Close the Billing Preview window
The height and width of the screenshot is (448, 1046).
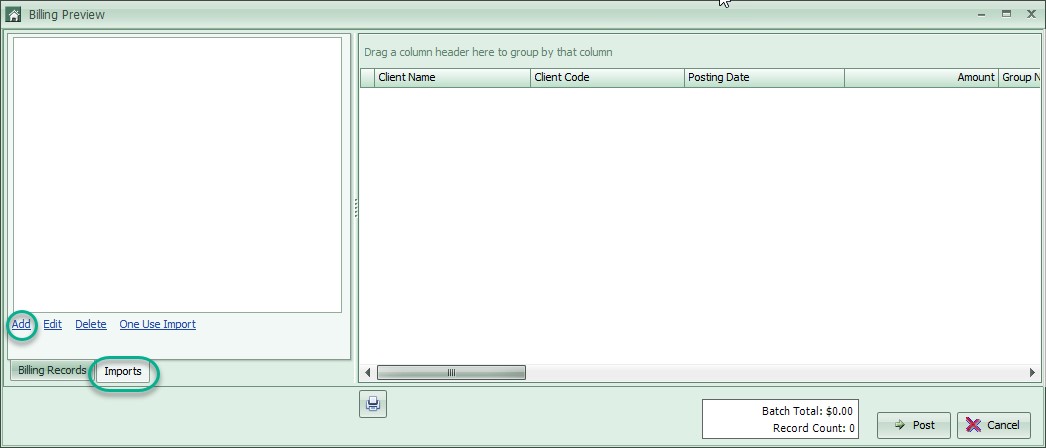pyautogui.click(x=1031, y=14)
